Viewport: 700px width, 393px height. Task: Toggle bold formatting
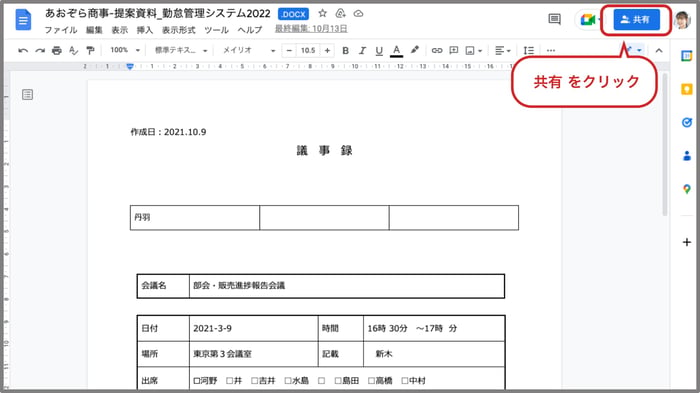345,50
